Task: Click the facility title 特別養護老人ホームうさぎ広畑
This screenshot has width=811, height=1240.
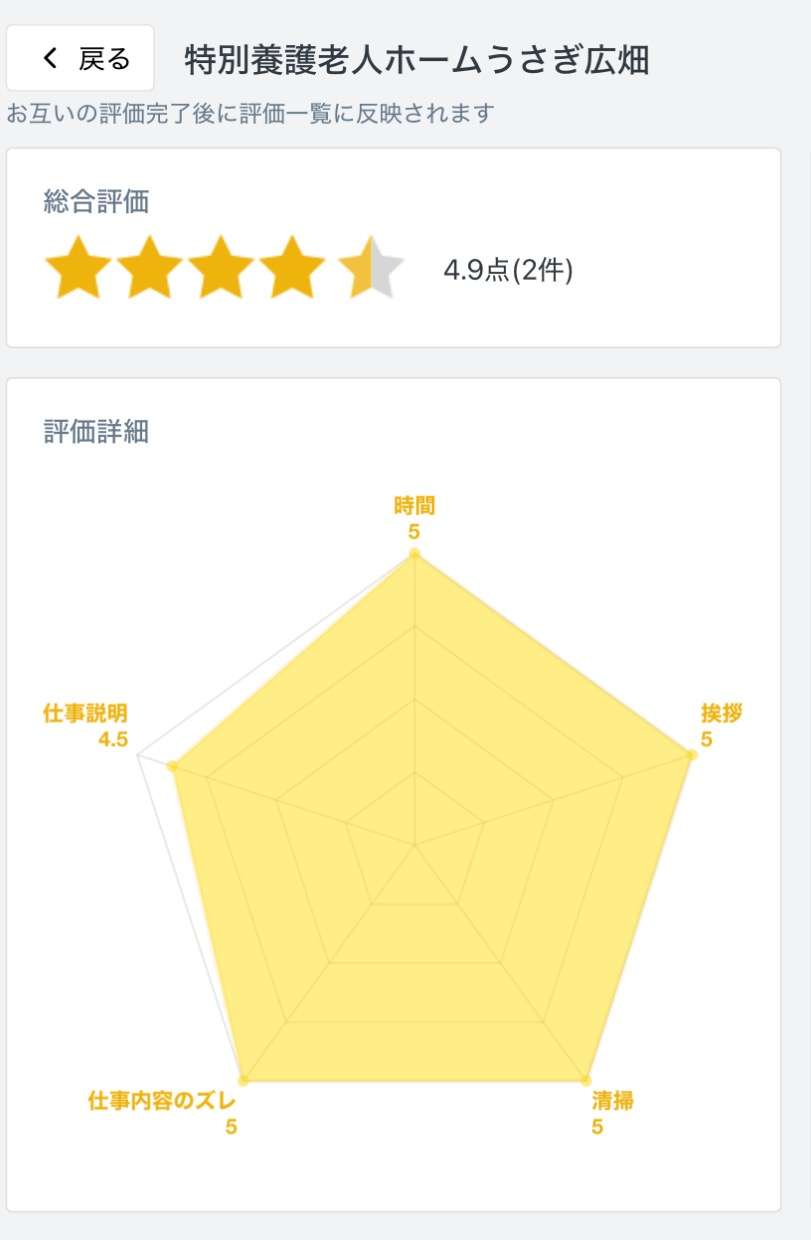Action: (x=417, y=60)
